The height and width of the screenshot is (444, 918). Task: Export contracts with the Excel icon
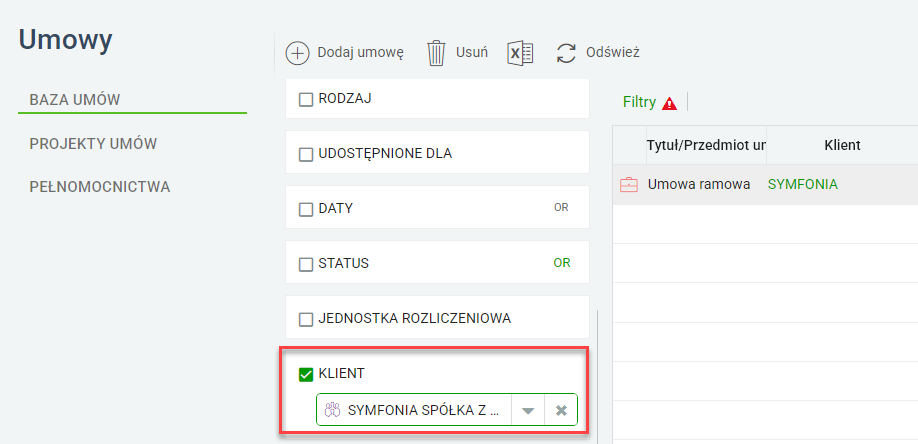(520, 53)
